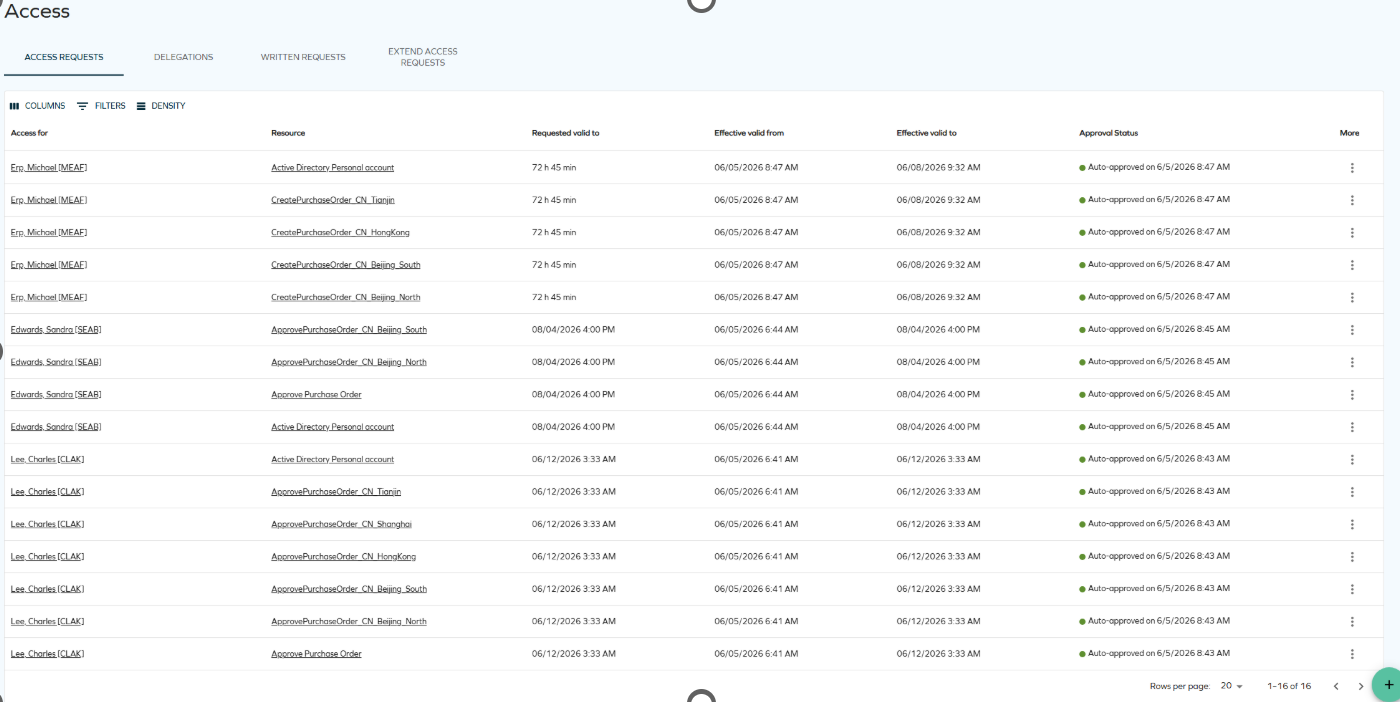The width and height of the screenshot is (1400, 702).
Task: Click Effective valid from for Edwards Approve Purchase Order
Action: [x=756, y=394]
